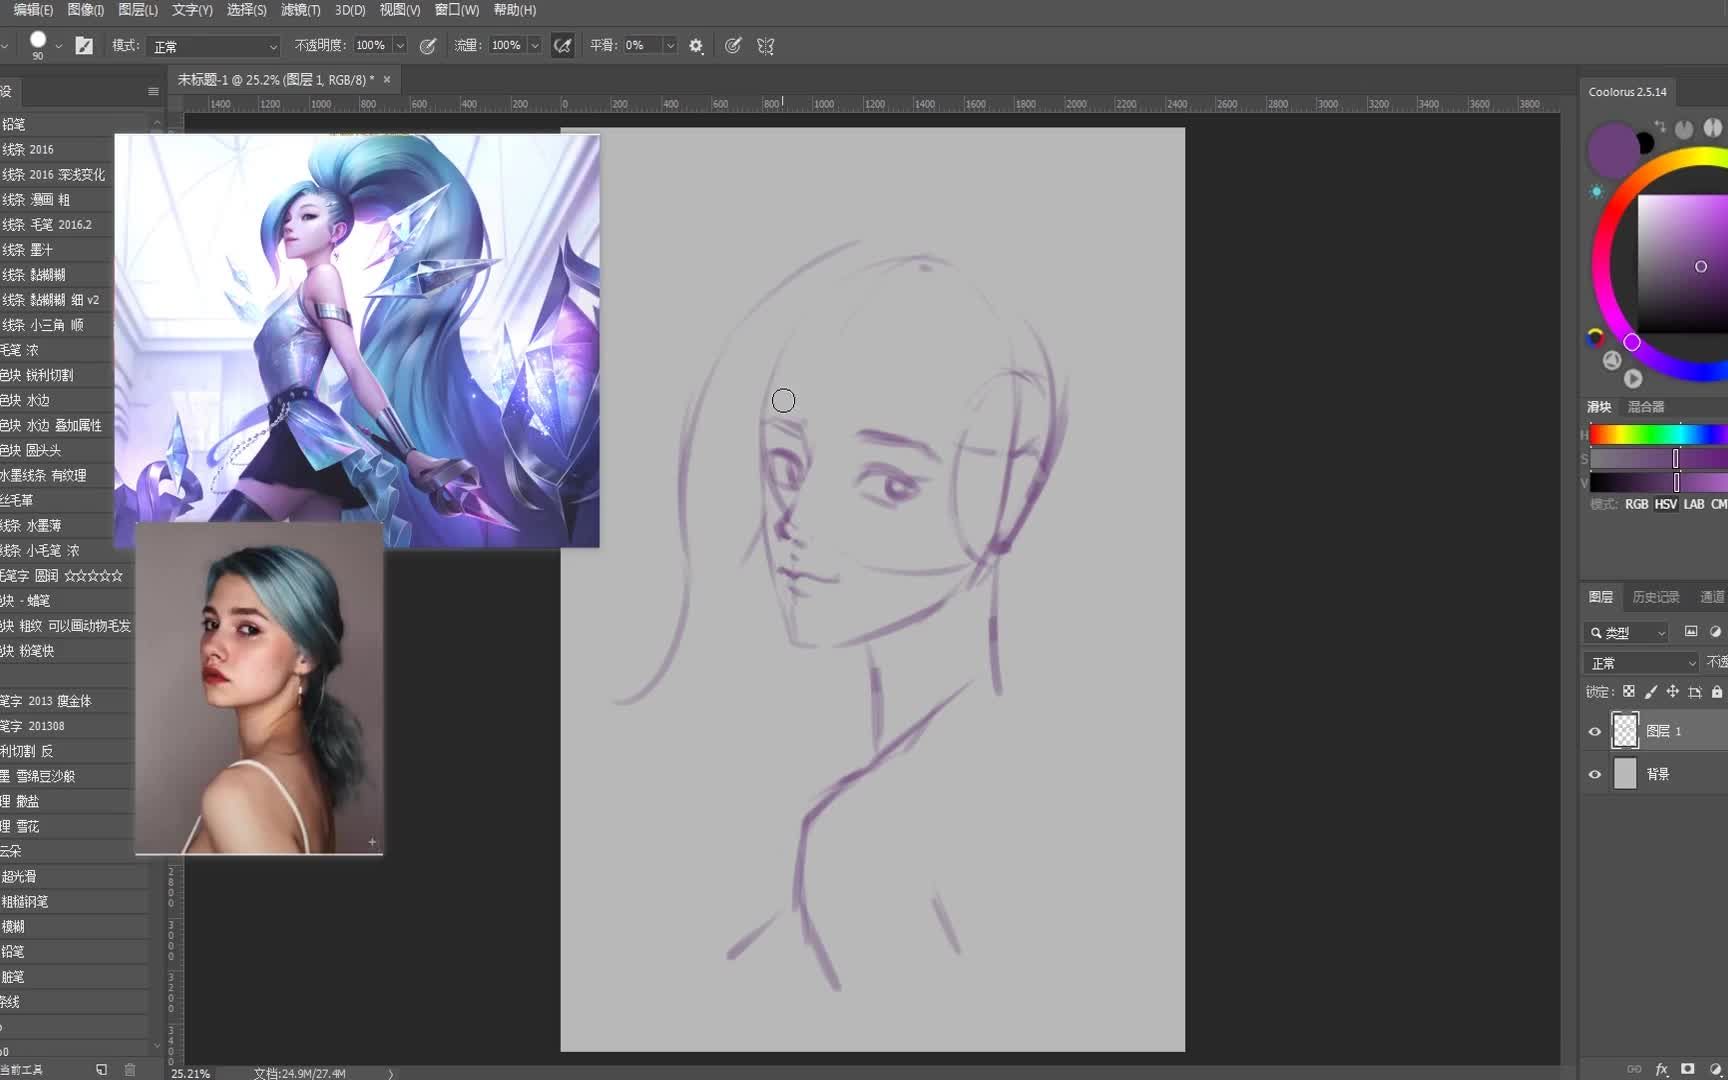1728x1080 pixels.
Task: Click the Coolorus triangle shape icon
Action: point(1612,360)
